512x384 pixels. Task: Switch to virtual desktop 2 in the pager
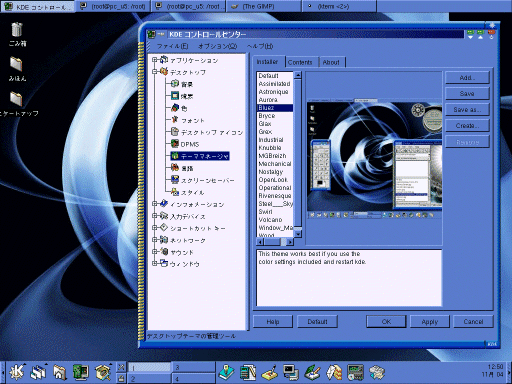pos(149,379)
